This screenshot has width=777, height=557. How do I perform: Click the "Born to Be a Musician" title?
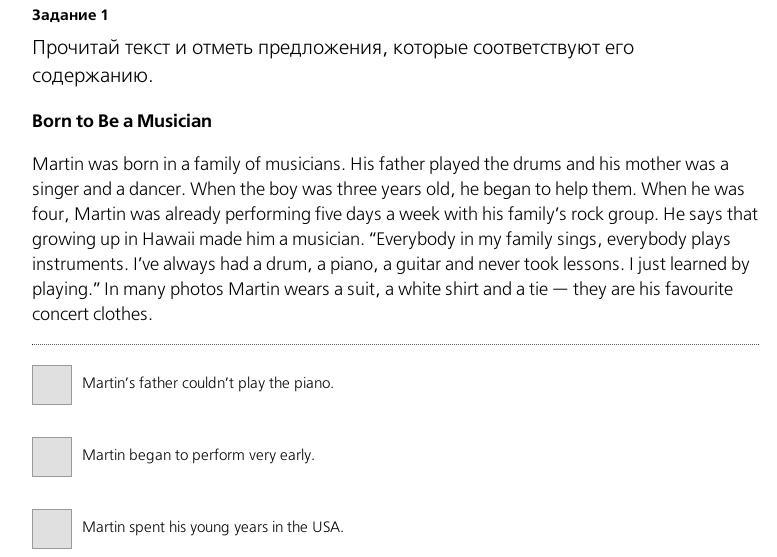(x=122, y=121)
